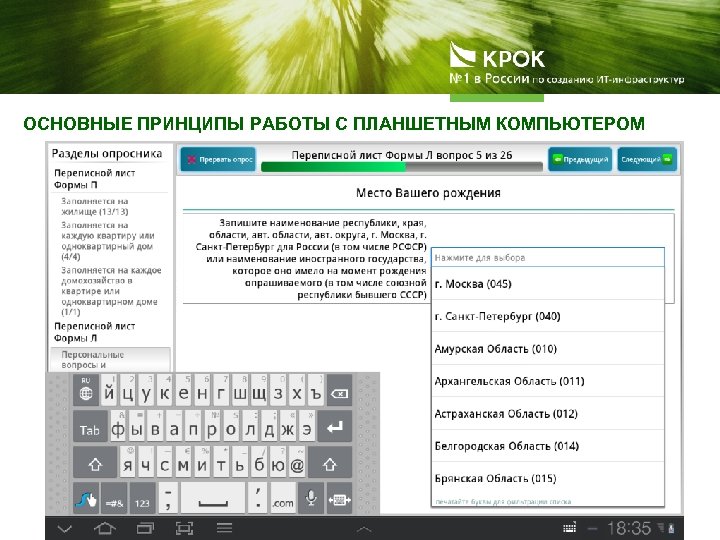Select Архангельская Область (011)
The height and width of the screenshot is (540, 720).
tap(547, 381)
